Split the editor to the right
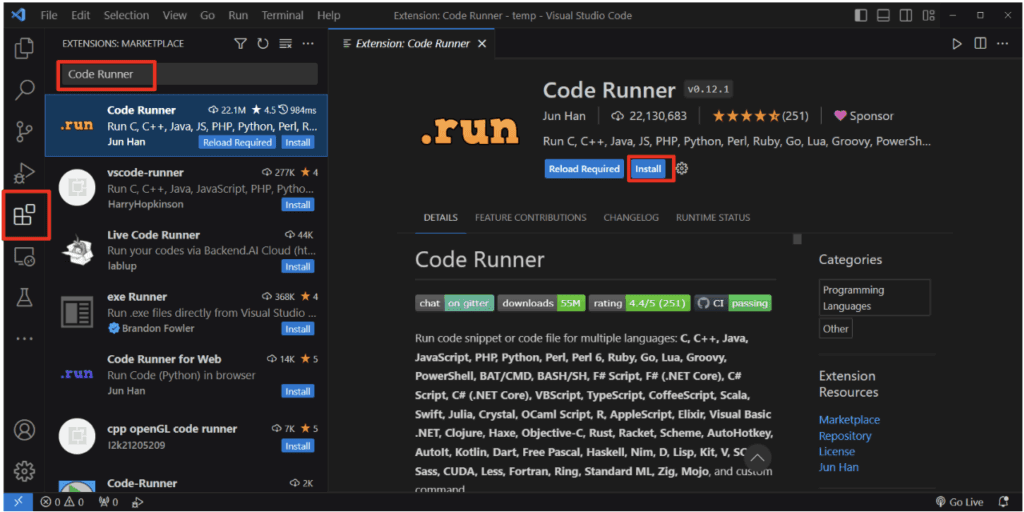This screenshot has width=1024, height=512. tap(980, 44)
